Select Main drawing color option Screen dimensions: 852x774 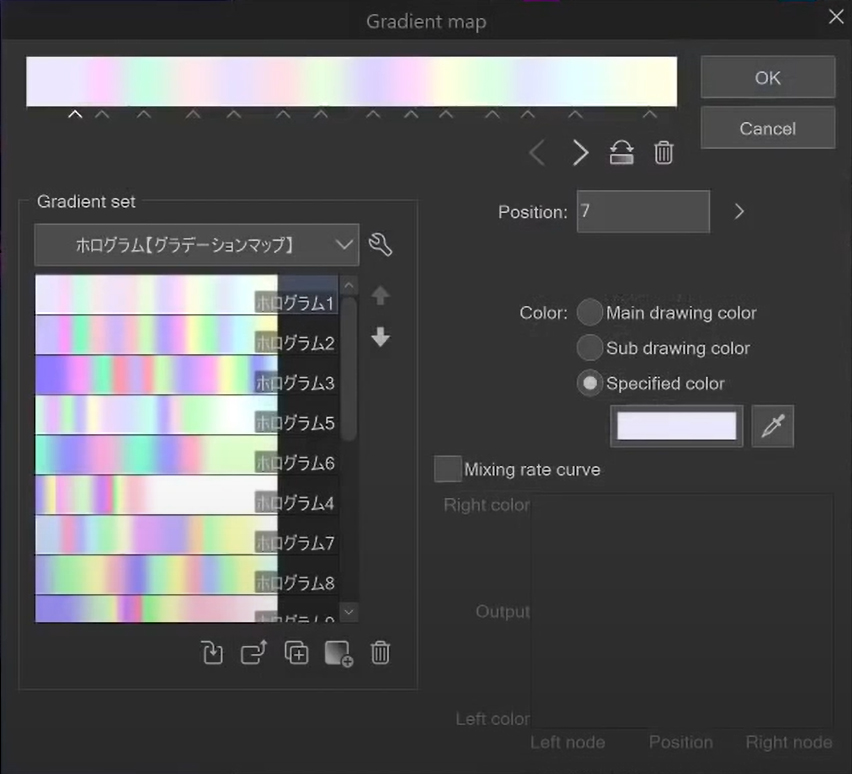590,313
